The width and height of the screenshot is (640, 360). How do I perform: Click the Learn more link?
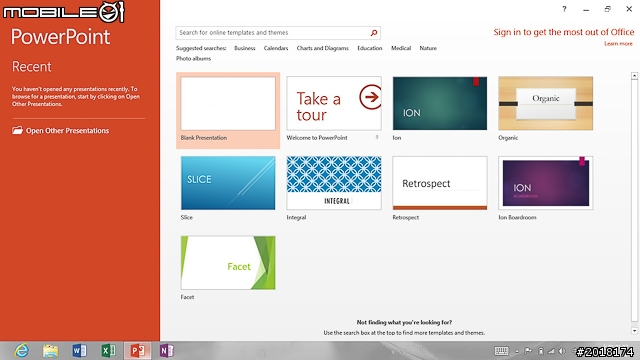point(618,44)
